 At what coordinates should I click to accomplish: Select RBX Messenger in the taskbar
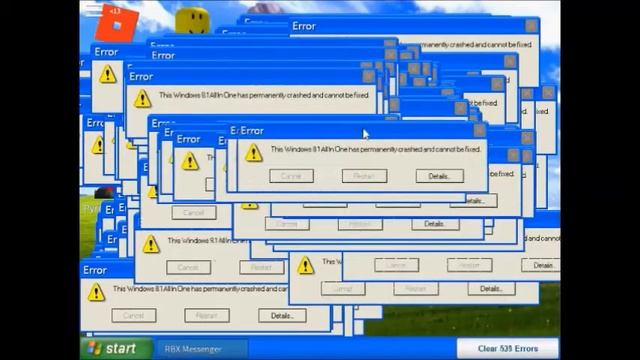(202, 349)
